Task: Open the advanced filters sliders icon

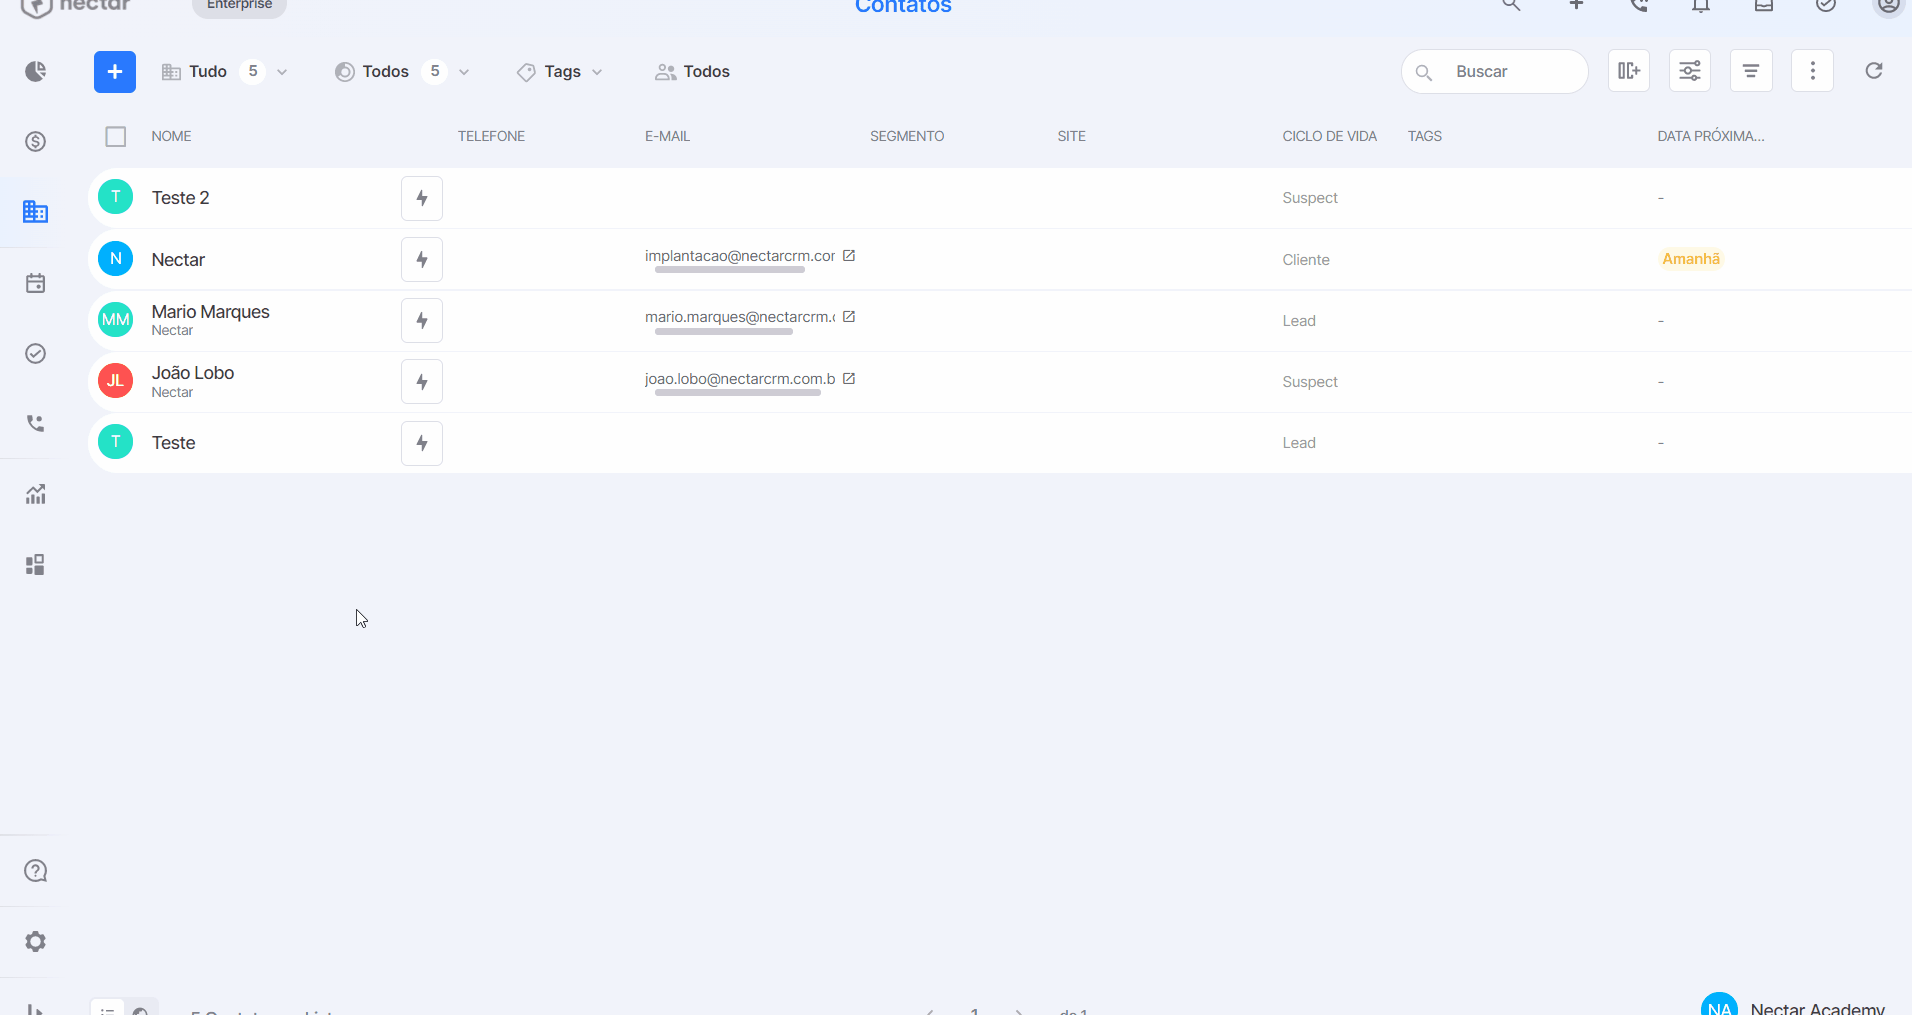Action: 1690,71
